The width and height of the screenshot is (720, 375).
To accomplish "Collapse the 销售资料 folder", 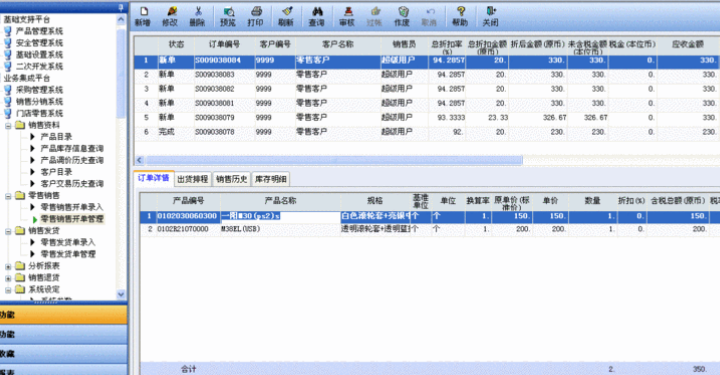I will tap(8, 125).
